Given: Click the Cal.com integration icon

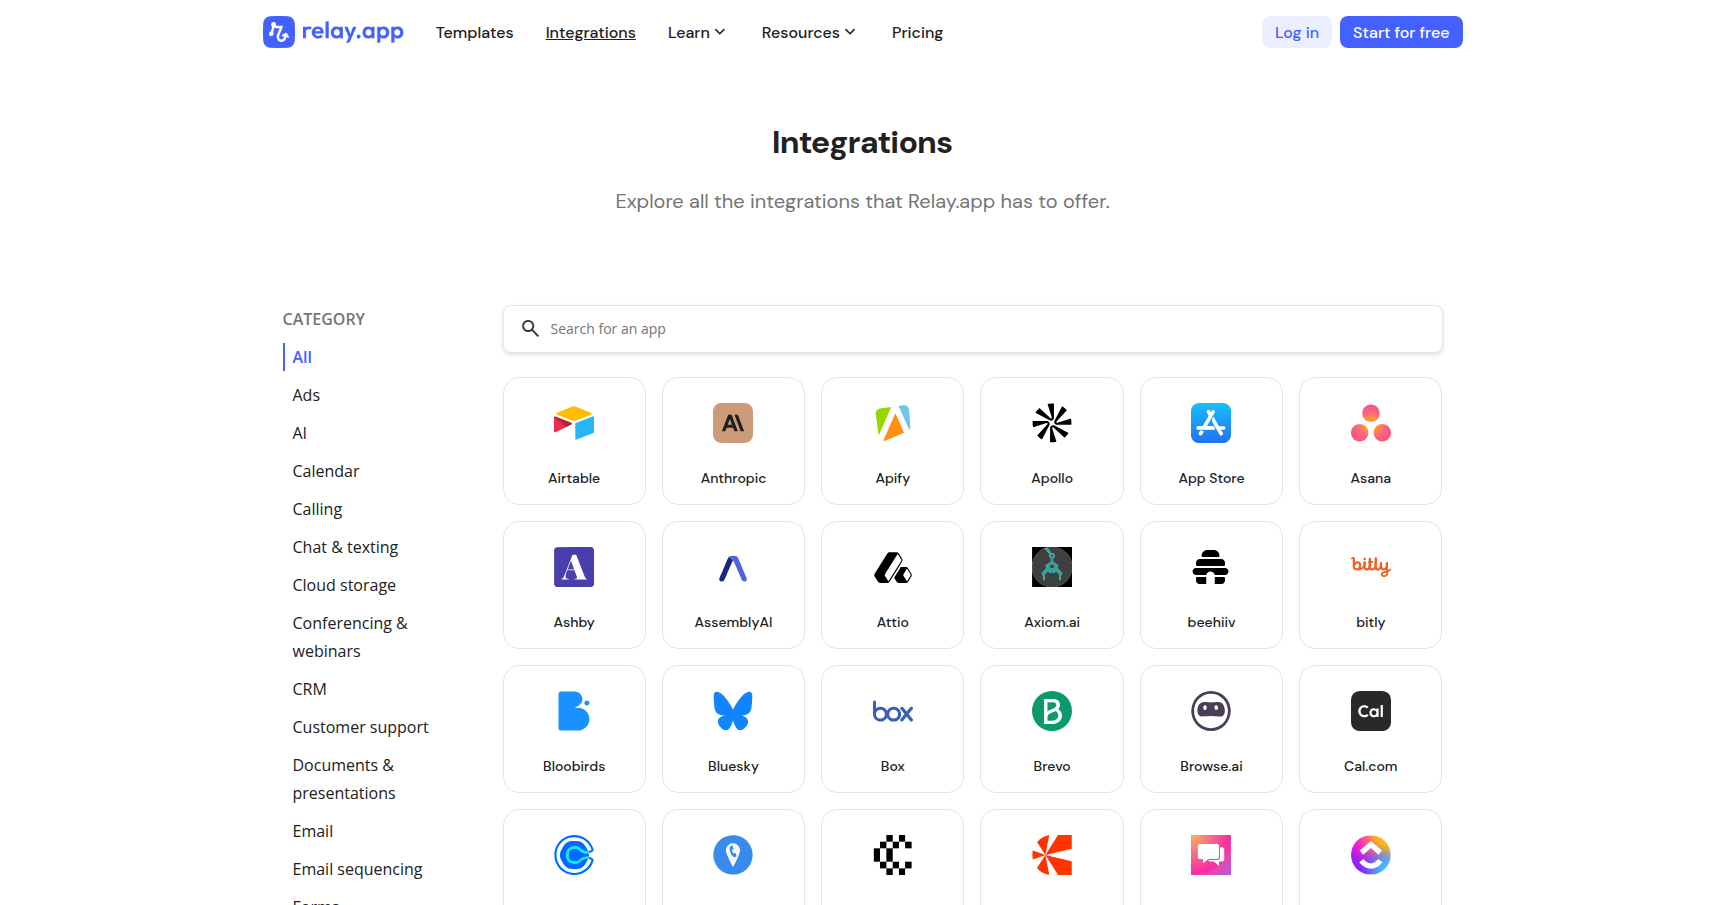Looking at the screenshot, I should click(x=1370, y=711).
